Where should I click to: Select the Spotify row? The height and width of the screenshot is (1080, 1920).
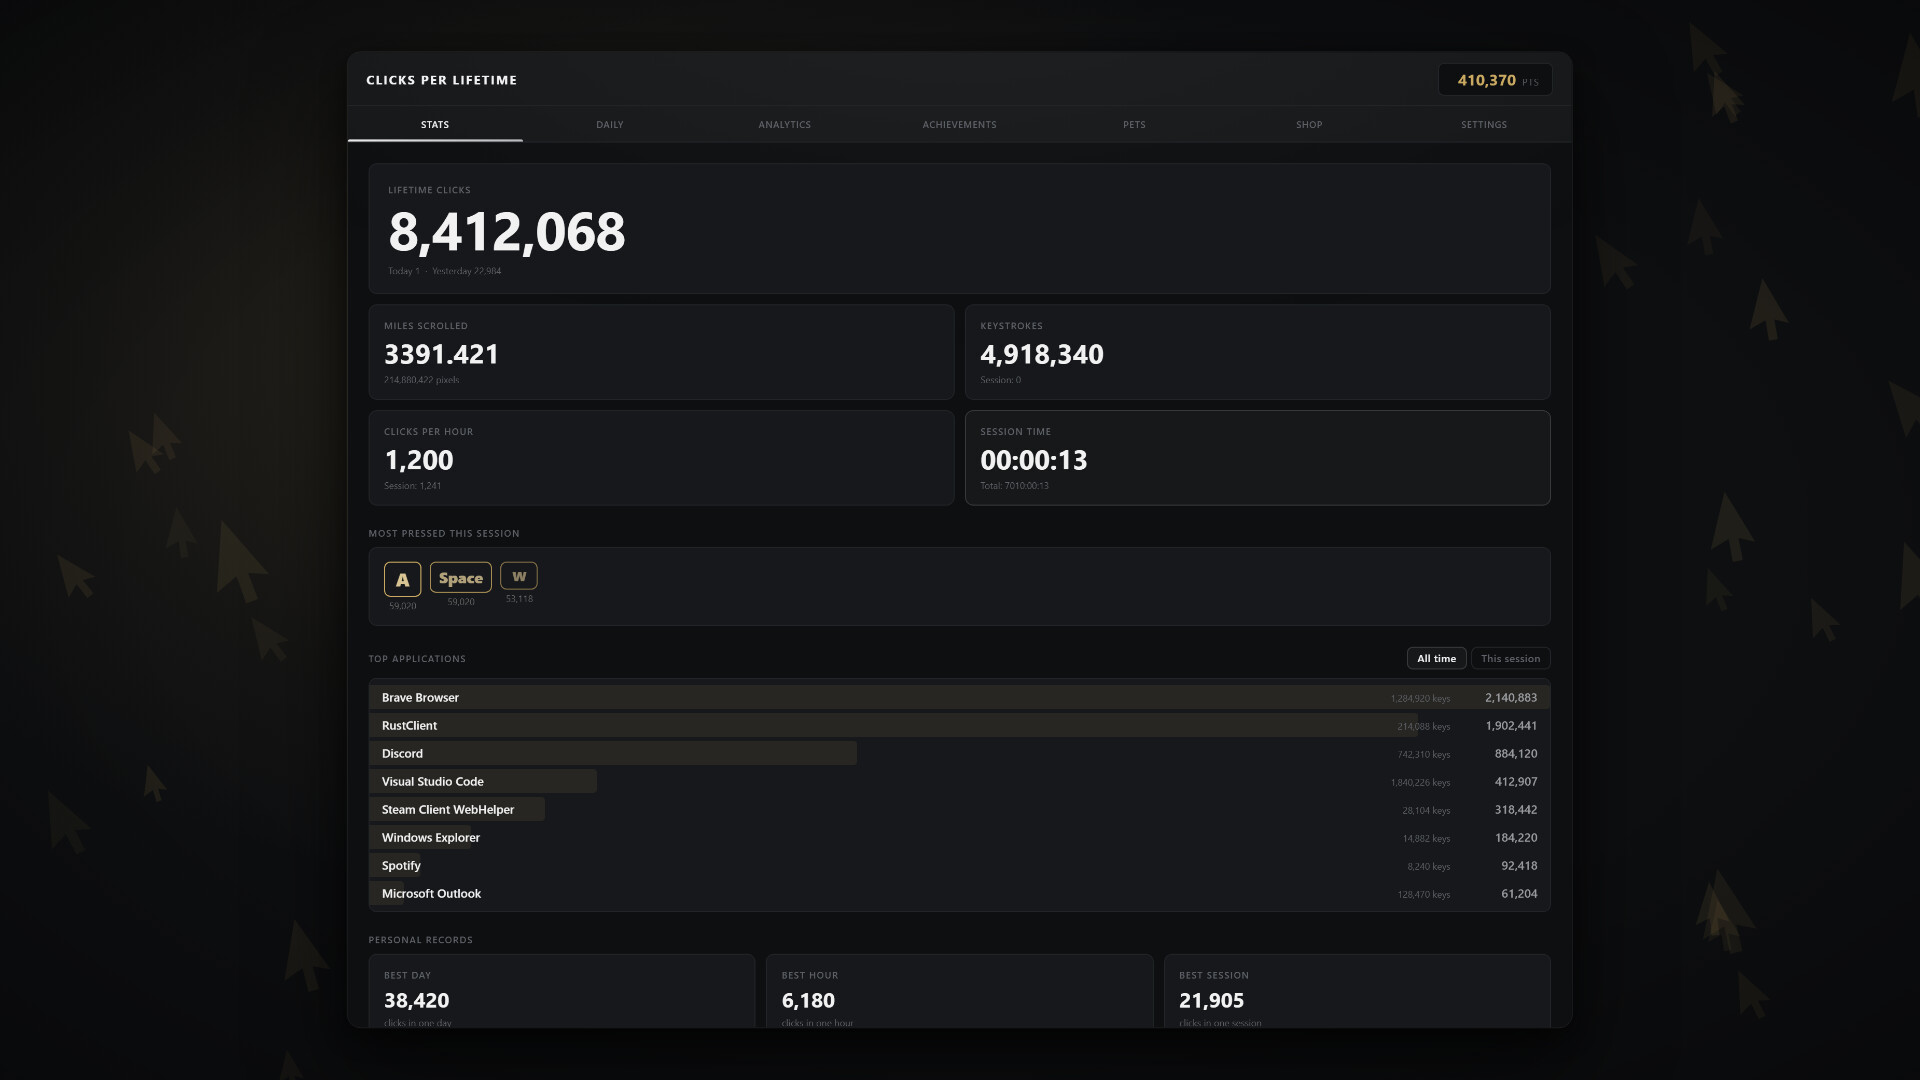(x=959, y=865)
